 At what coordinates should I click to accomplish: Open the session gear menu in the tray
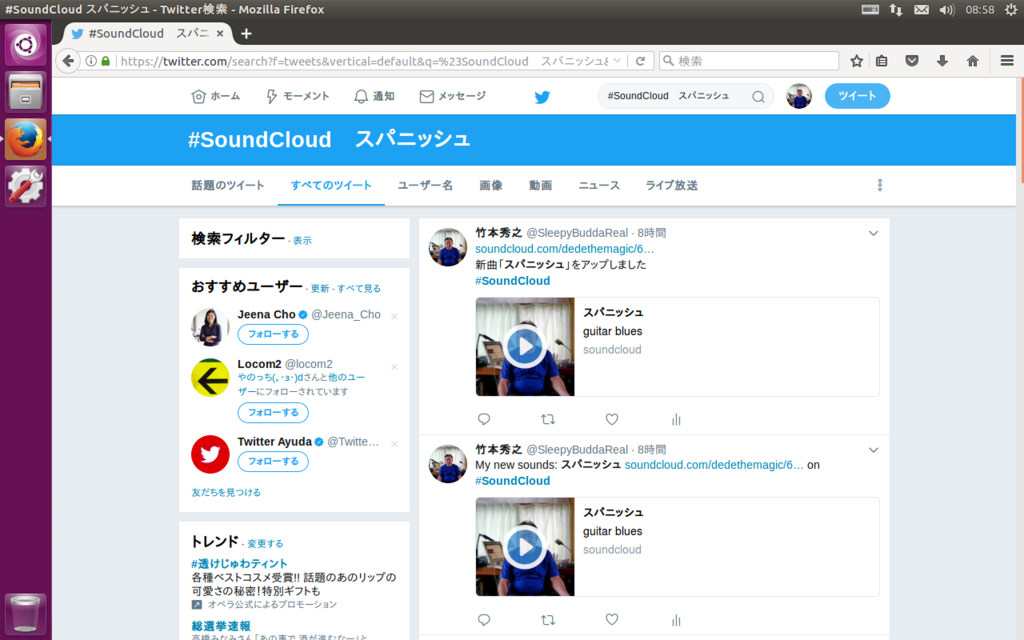tap(1011, 10)
